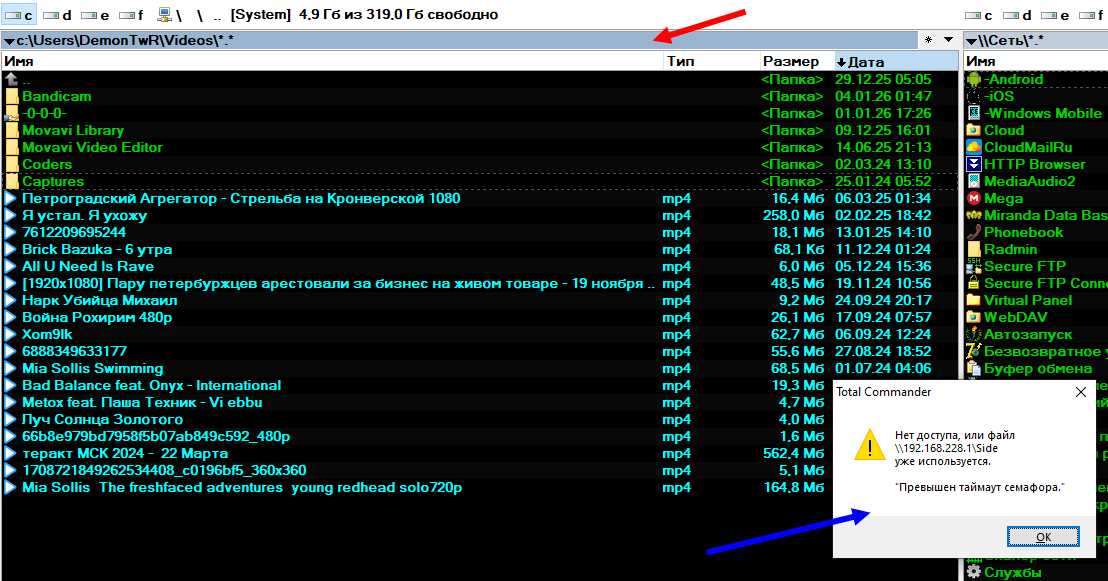Select file Bad Balance feat. Onyx - International
This screenshot has width=1108, height=581.
click(151, 385)
